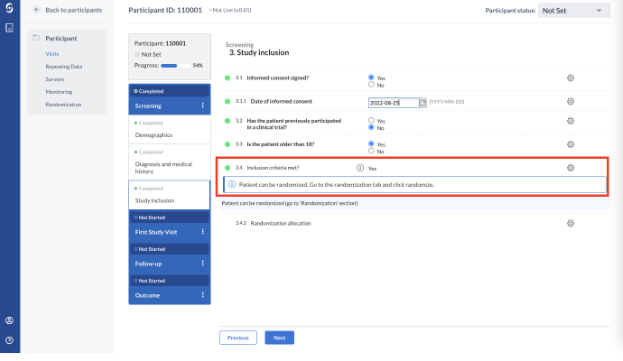Select No for previously participated in trial
Screen dimensions: 623x361
coord(371,127)
